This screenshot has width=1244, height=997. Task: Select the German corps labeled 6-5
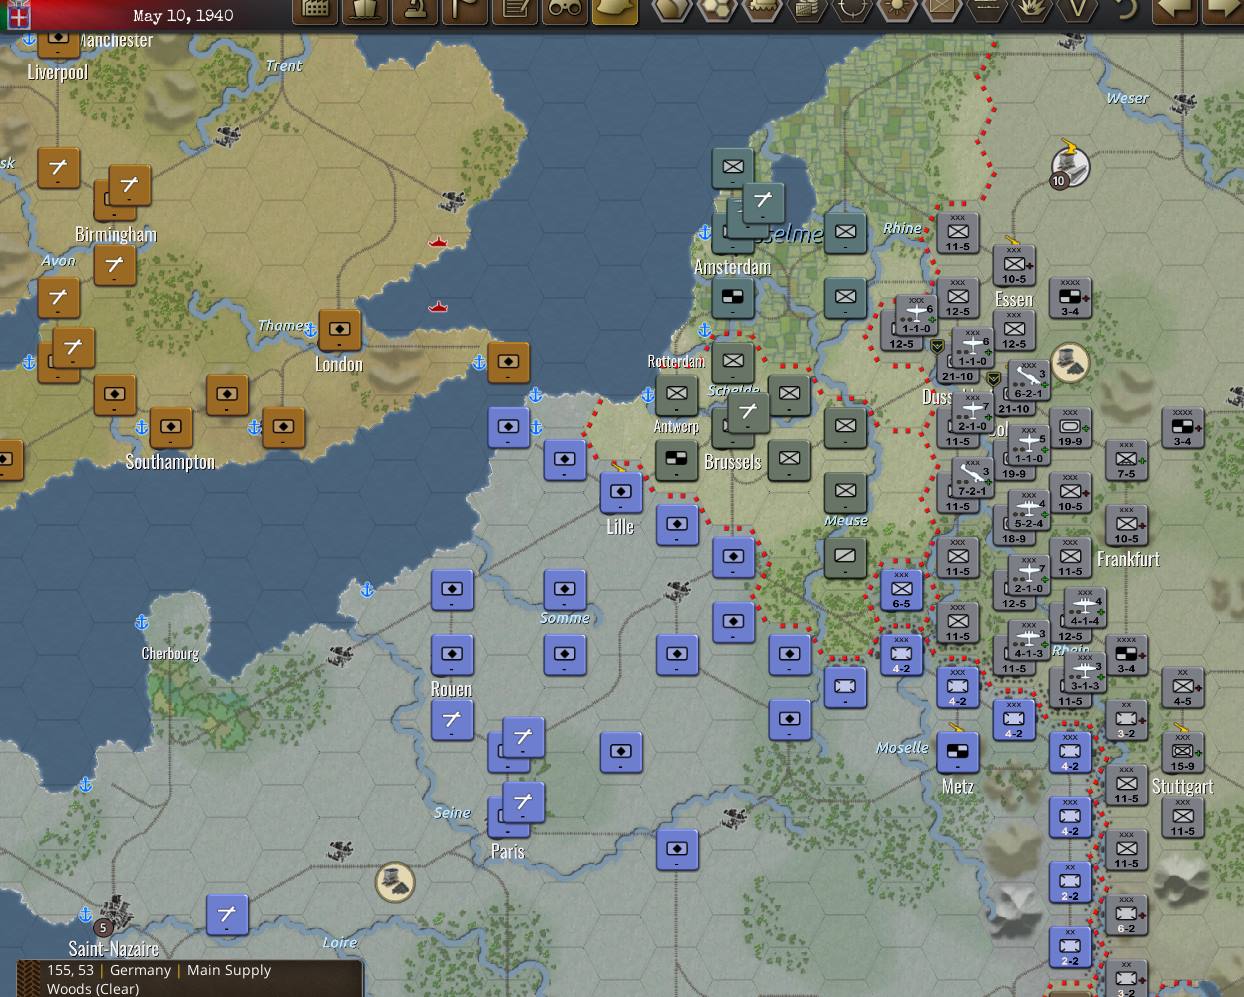[x=901, y=591]
